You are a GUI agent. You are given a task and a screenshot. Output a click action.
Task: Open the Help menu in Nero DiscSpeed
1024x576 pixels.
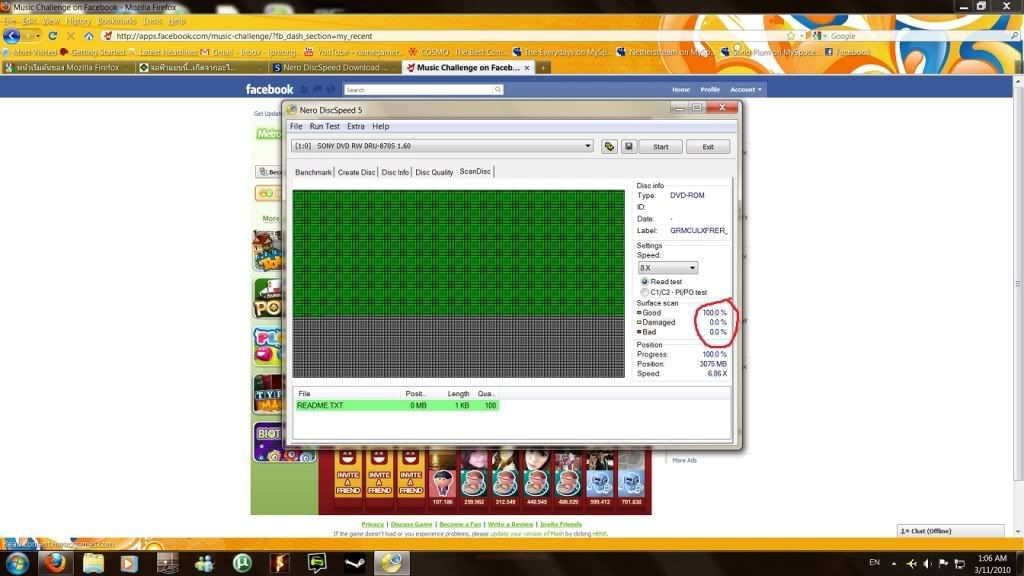(381, 126)
